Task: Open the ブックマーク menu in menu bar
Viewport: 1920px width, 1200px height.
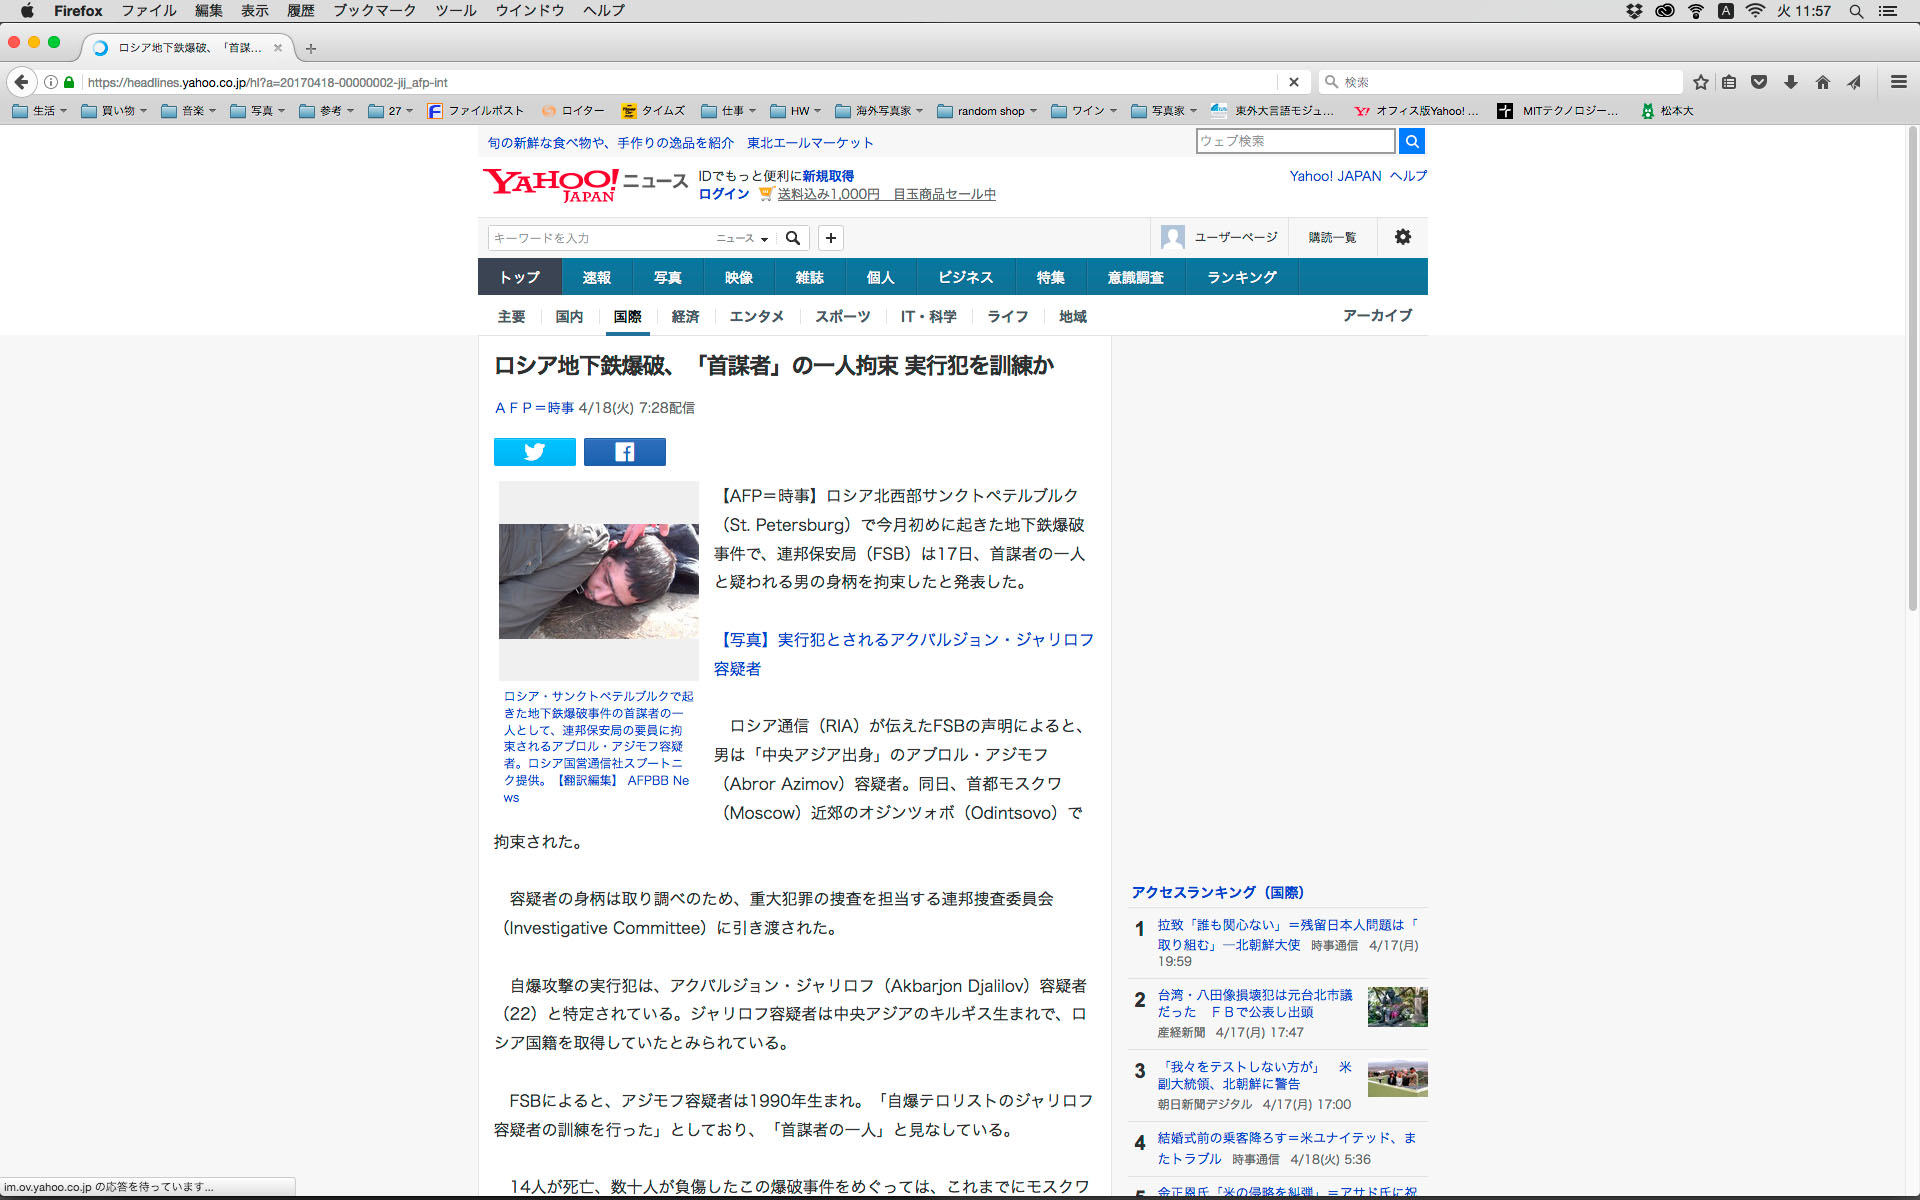Action: [x=374, y=11]
